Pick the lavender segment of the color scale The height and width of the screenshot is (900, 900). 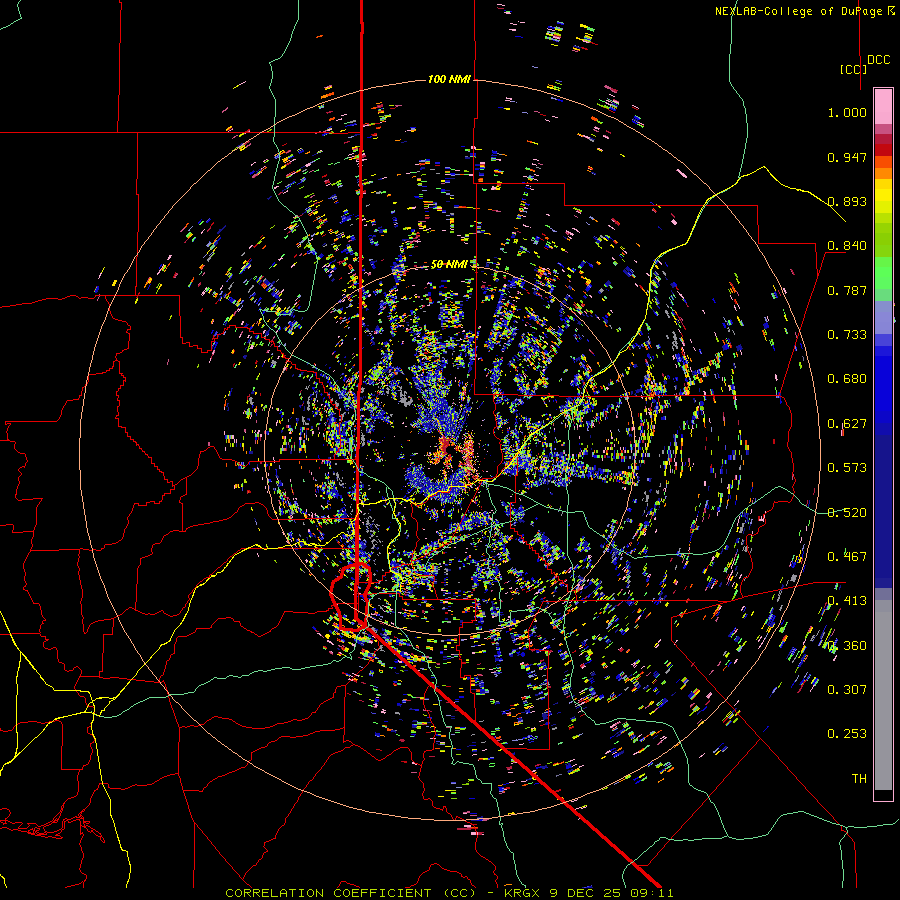coord(883,317)
